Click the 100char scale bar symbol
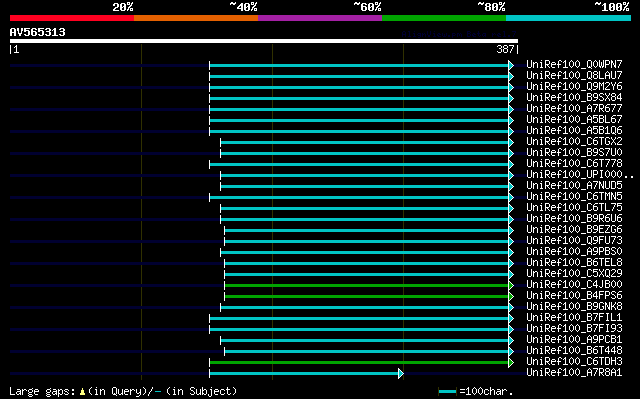 [x=447, y=392]
